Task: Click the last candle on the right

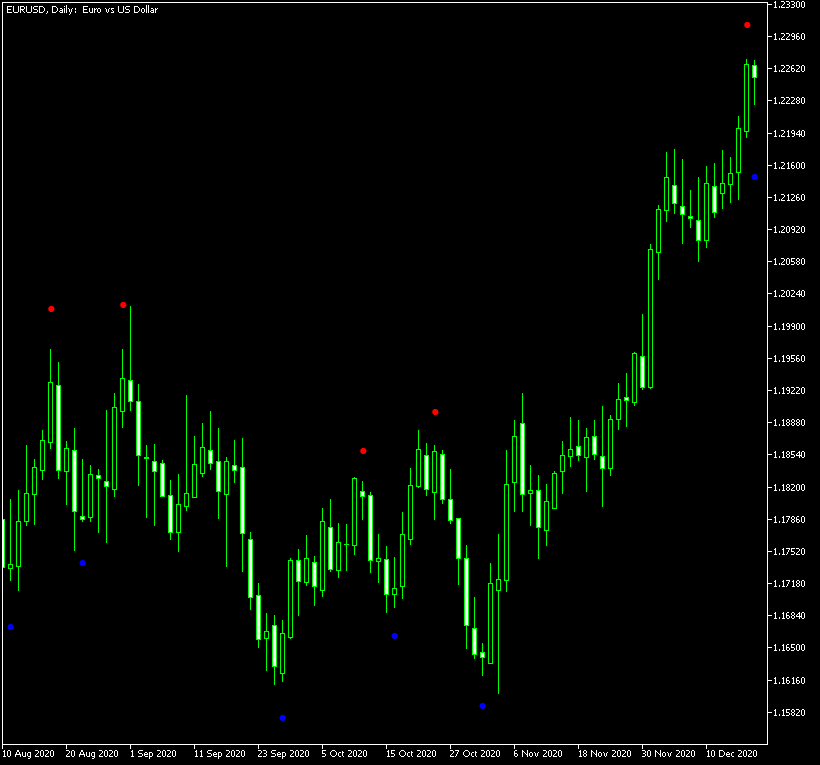Action: click(x=755, y=70)
